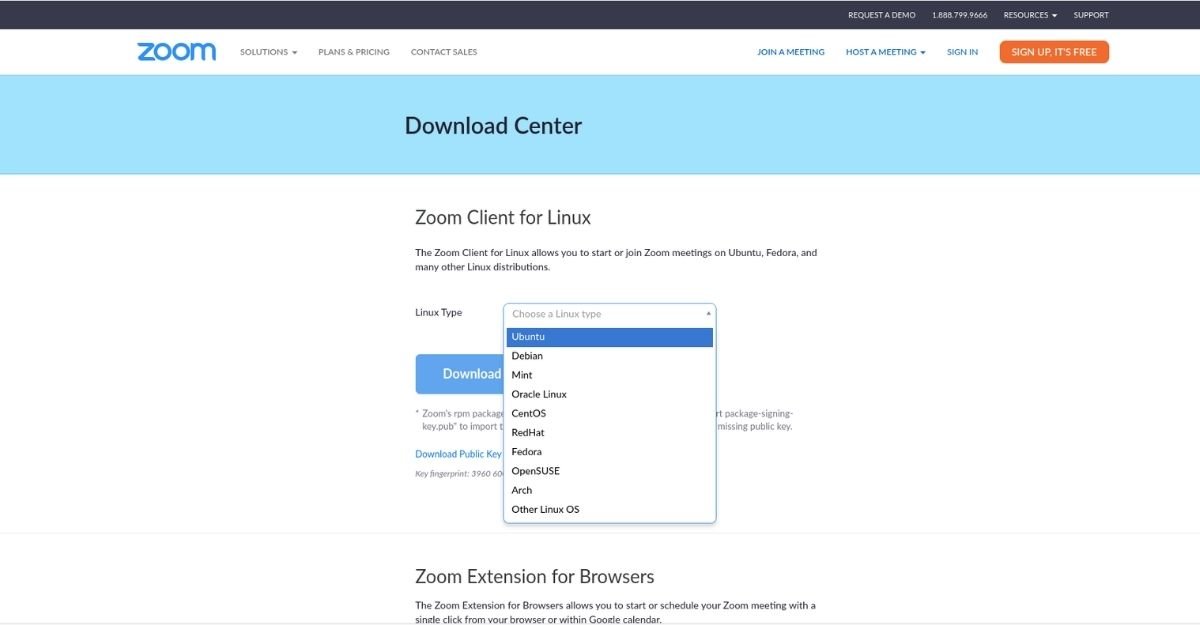Open the Support page
Screen dimensions: 1200x625
[x=1091, y=15]
